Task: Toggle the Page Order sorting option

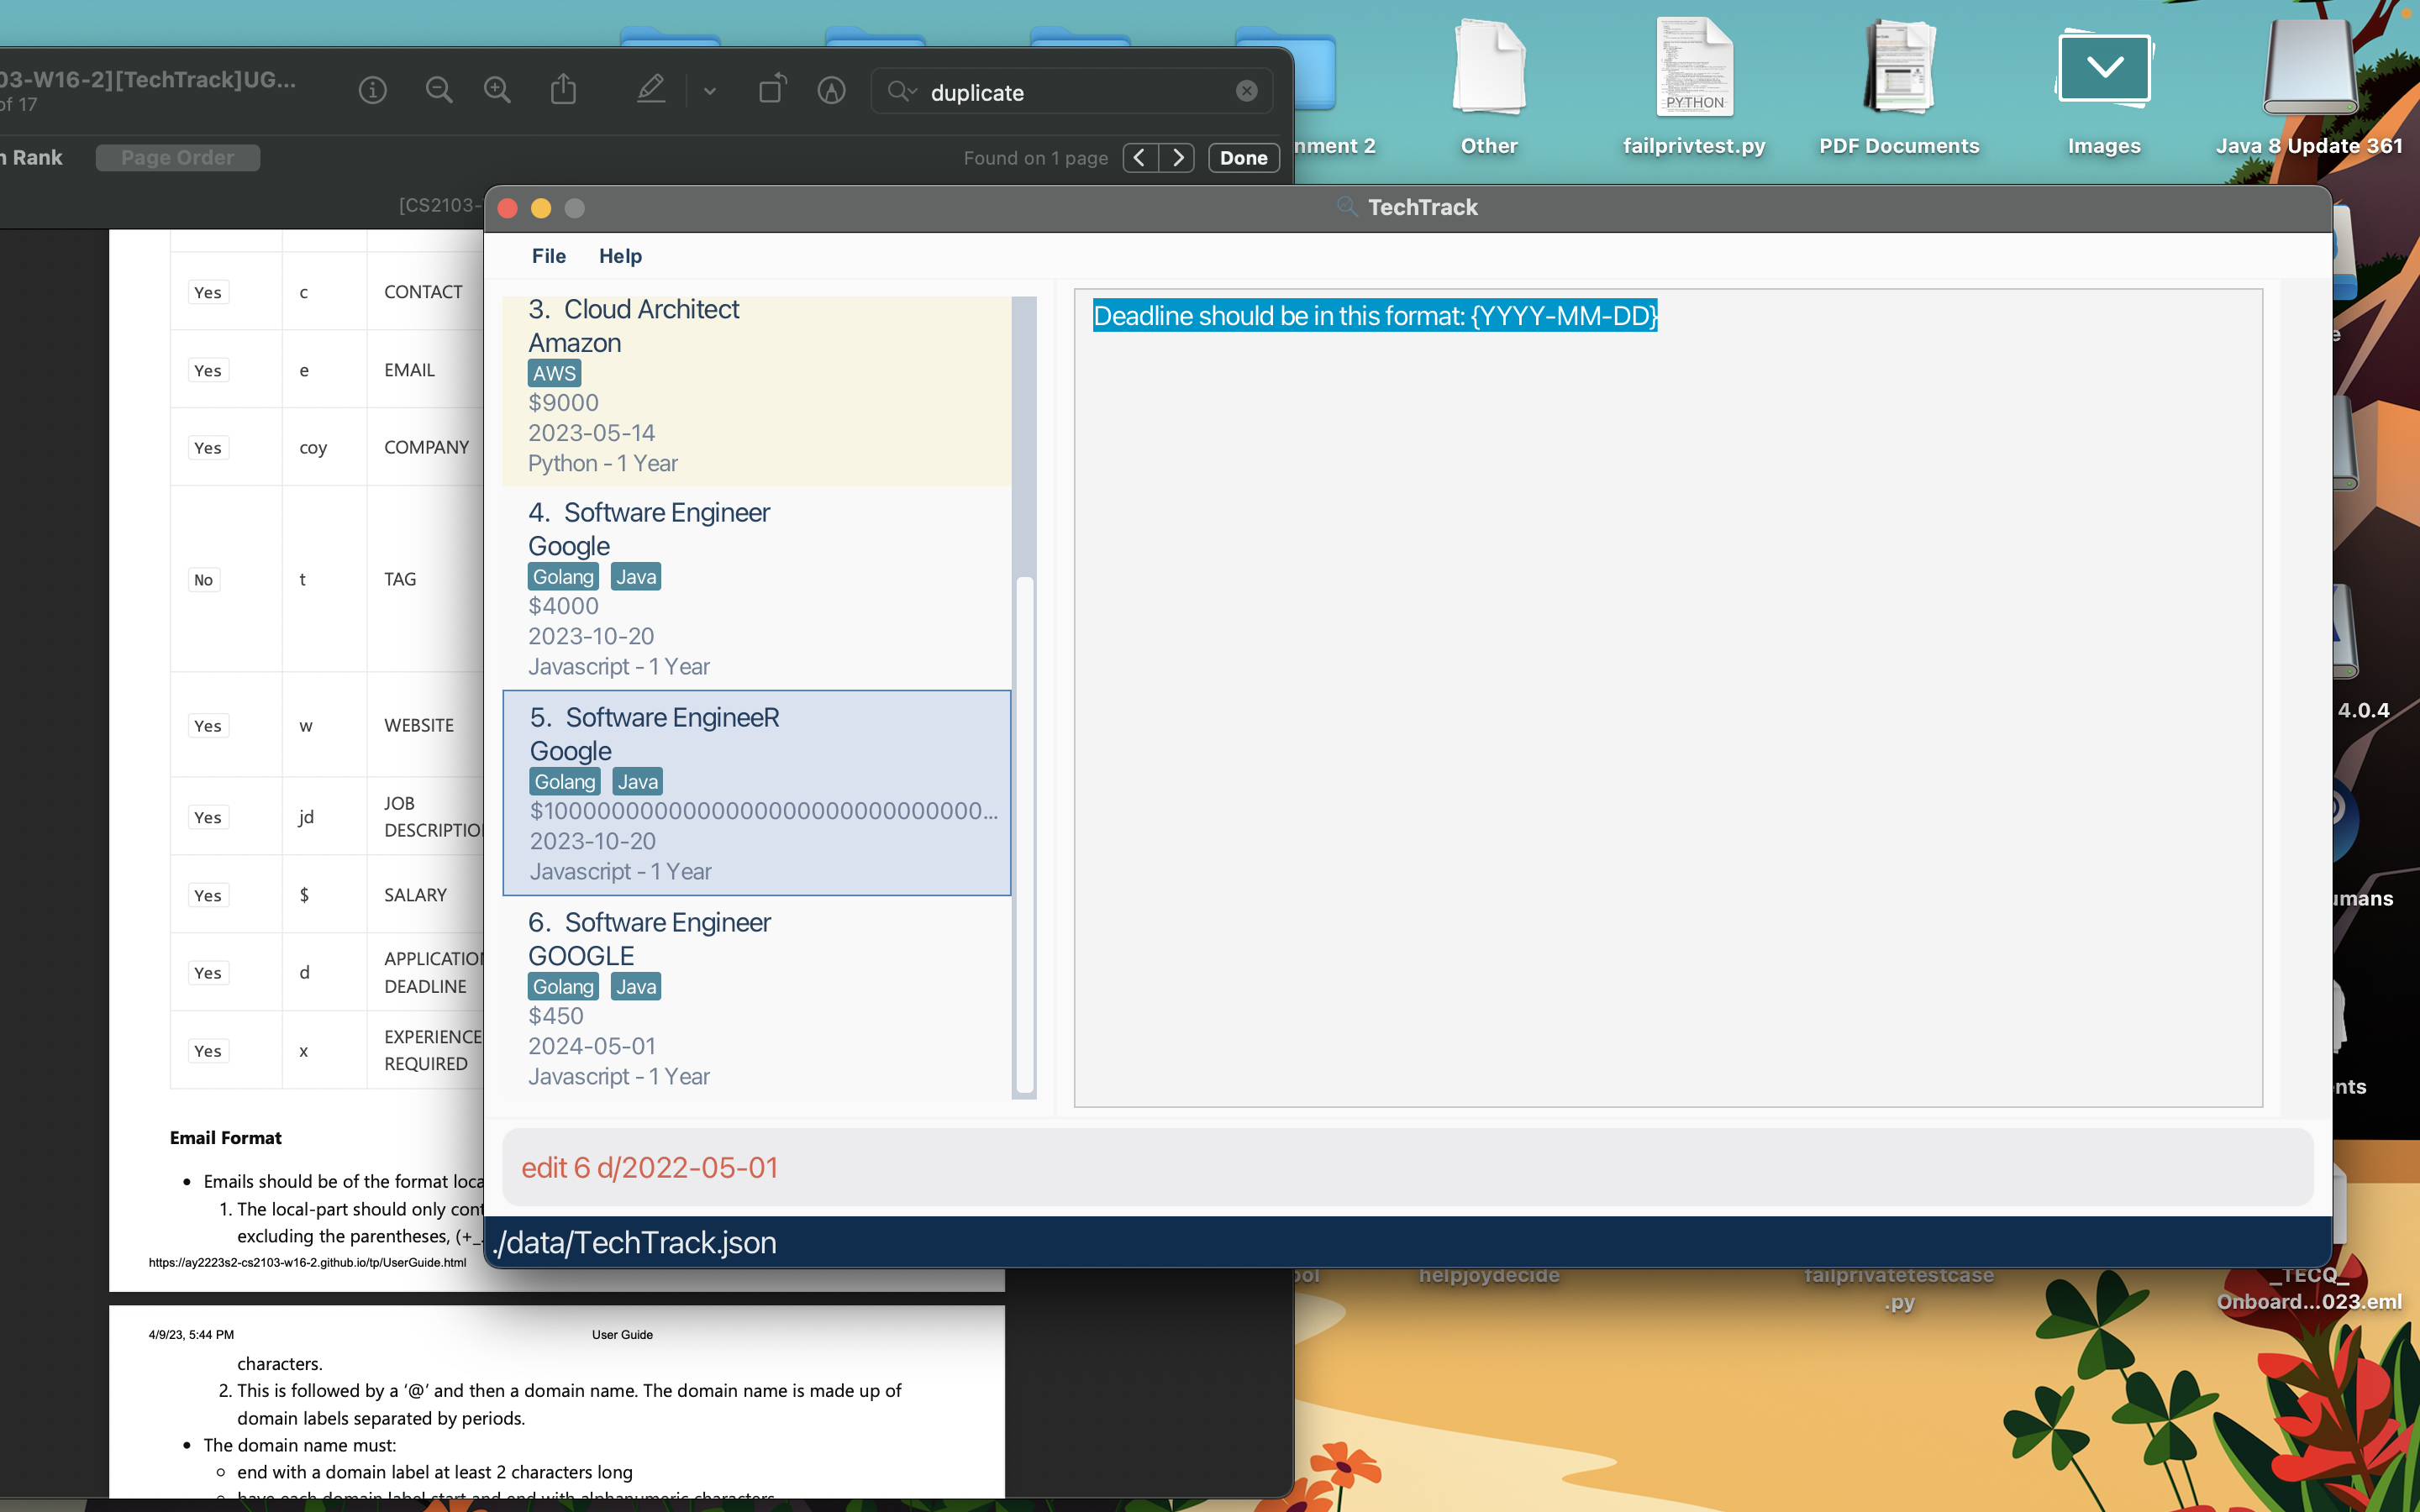Action: 178,158
